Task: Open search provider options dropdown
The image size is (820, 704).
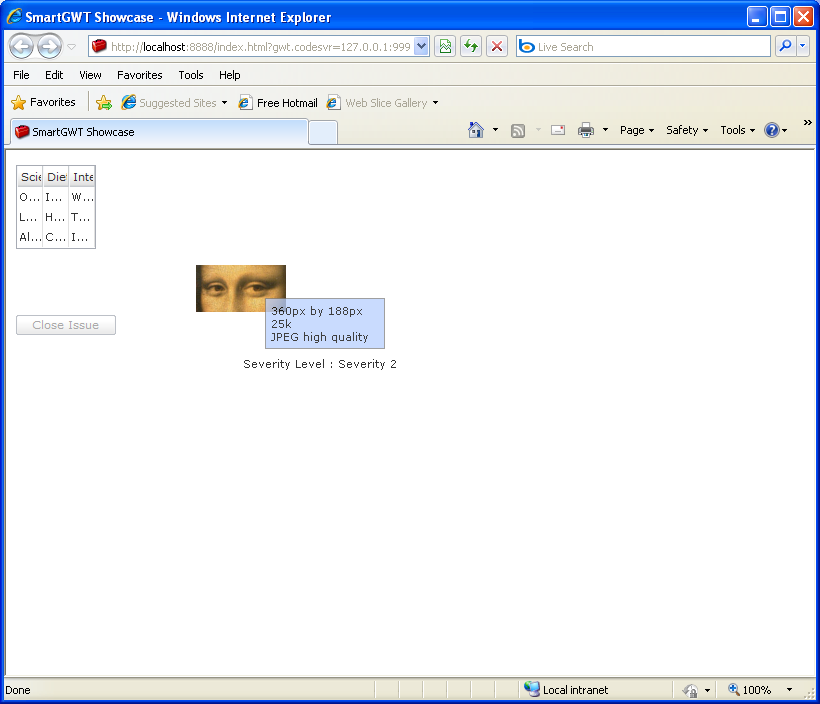Action: (x=803, y=47)
